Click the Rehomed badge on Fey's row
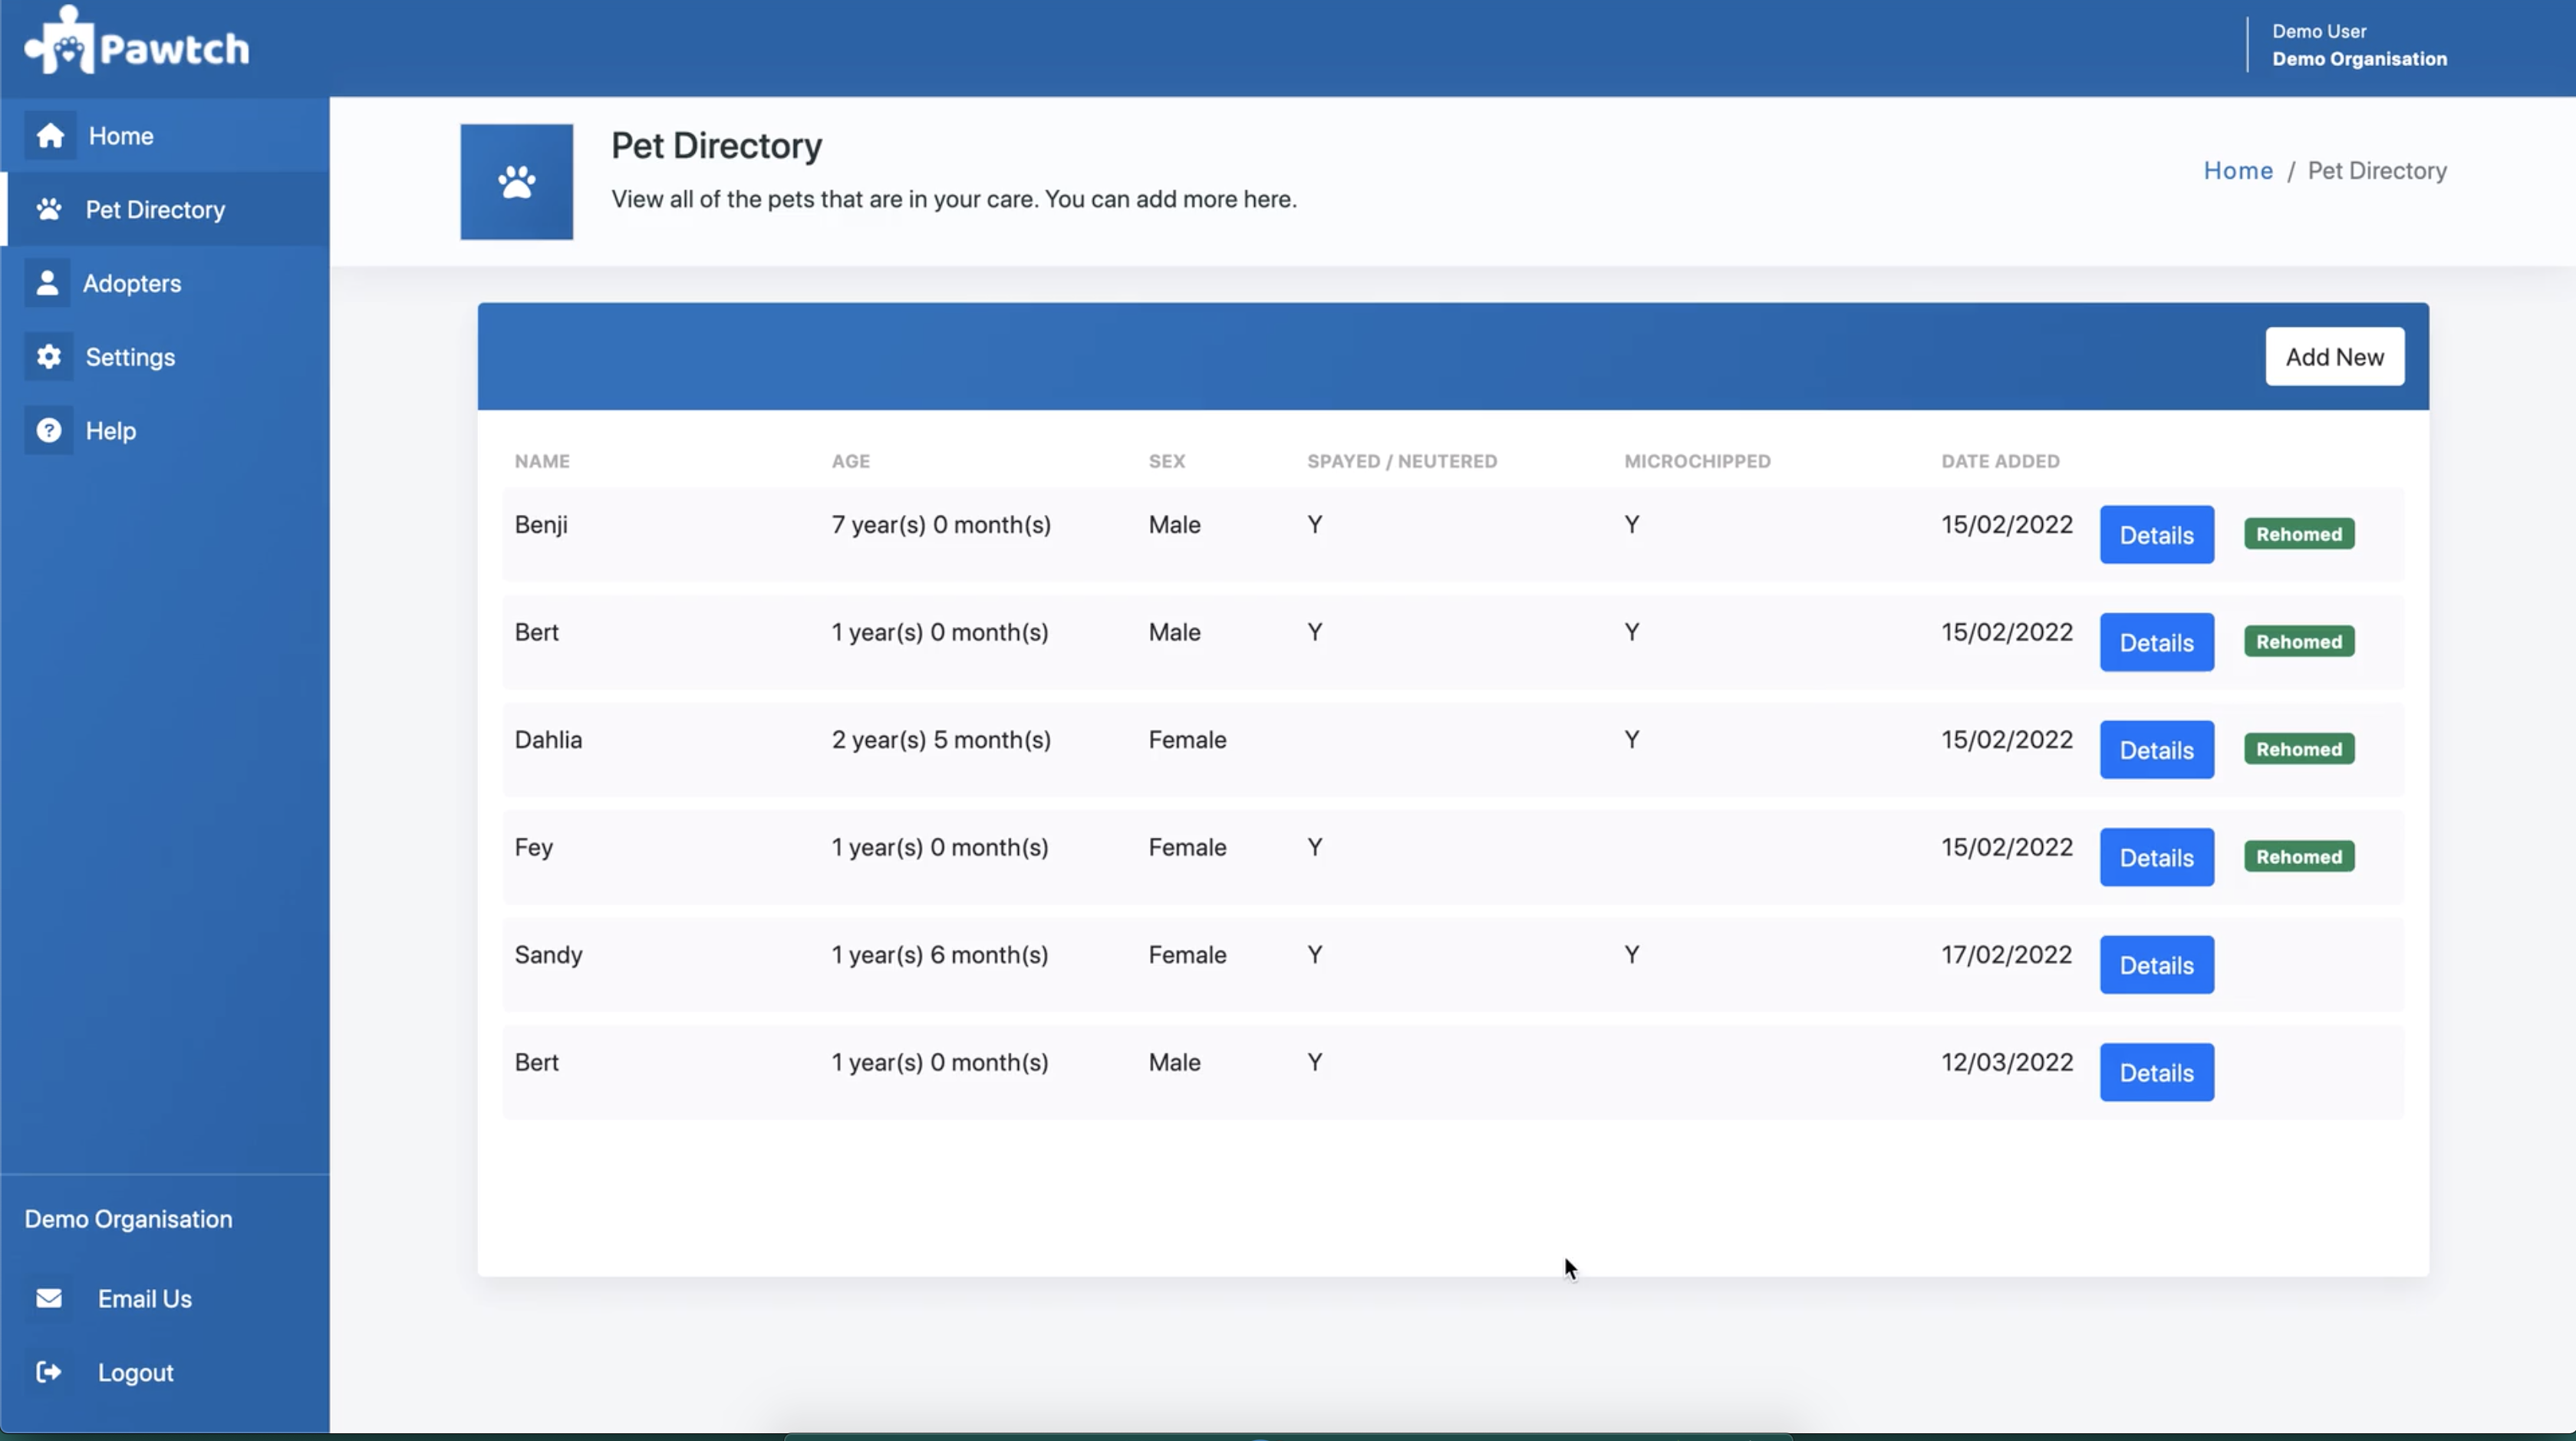This screenshot has height=1441, width=2576. tap(2298, 857)
